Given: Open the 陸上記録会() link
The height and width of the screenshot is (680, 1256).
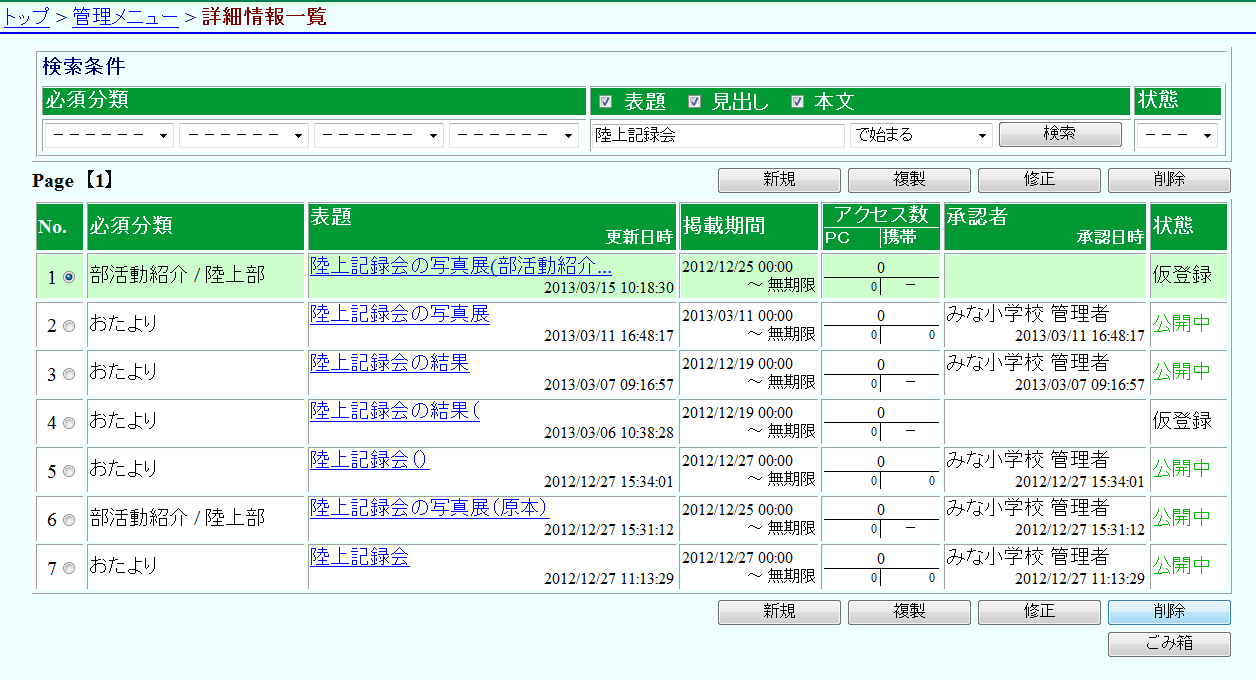Looking at the screenshot, I should [x=370, y=459].
